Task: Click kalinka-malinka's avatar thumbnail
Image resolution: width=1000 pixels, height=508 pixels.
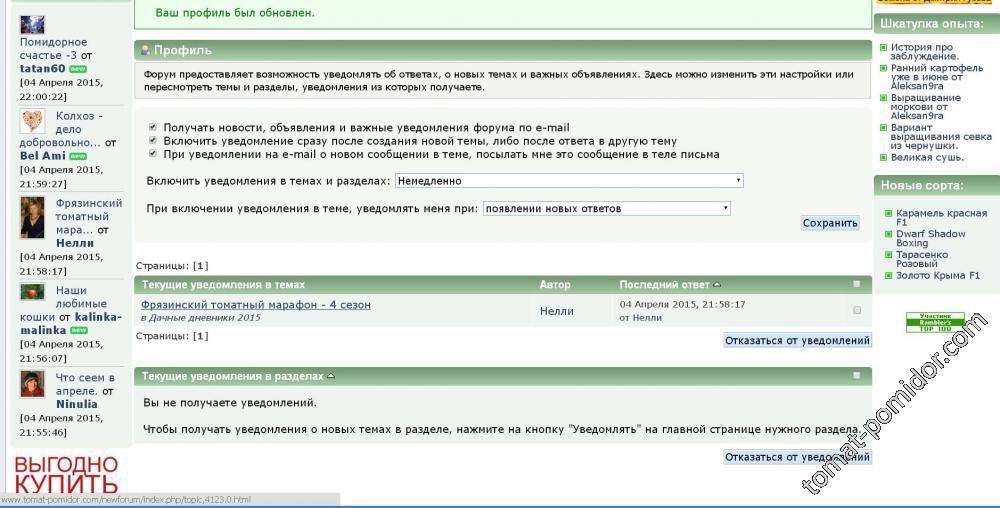Action: [32, 292]
